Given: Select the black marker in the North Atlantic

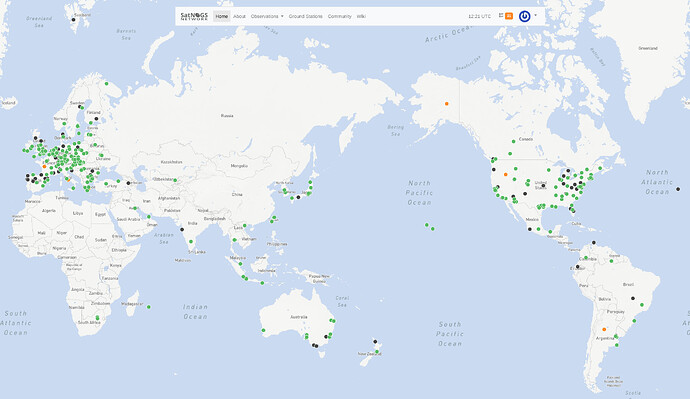Looking at the screenshot, I should (678, 189).
